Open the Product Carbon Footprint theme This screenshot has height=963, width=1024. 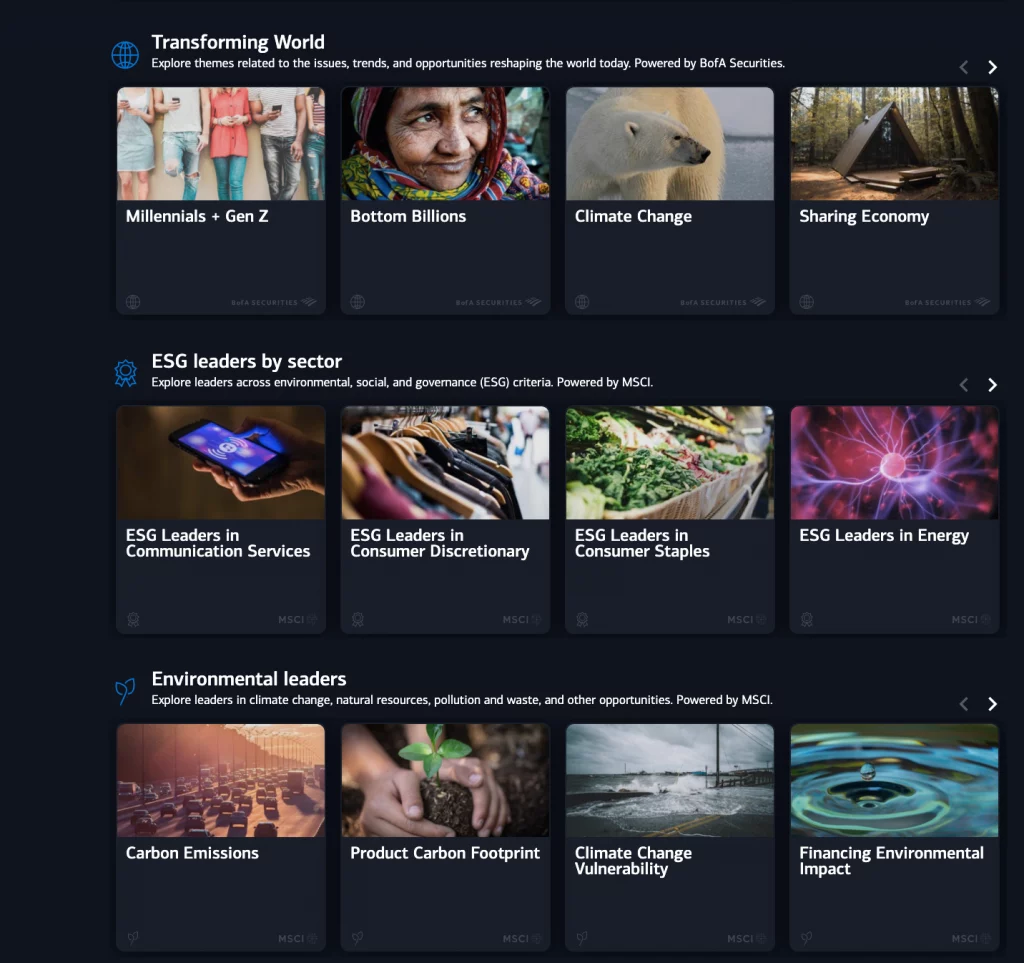[445, 853]
